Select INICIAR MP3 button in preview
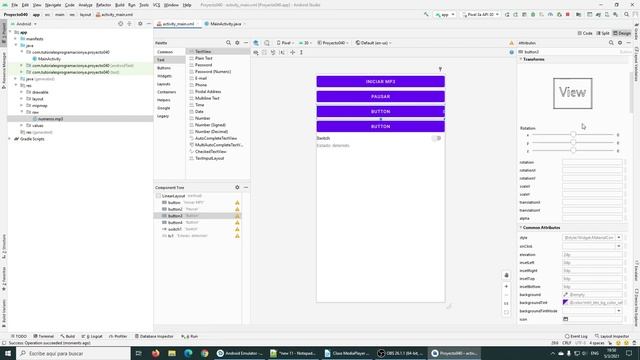This screenshot has width=640, height=360. tap(380, 82)
